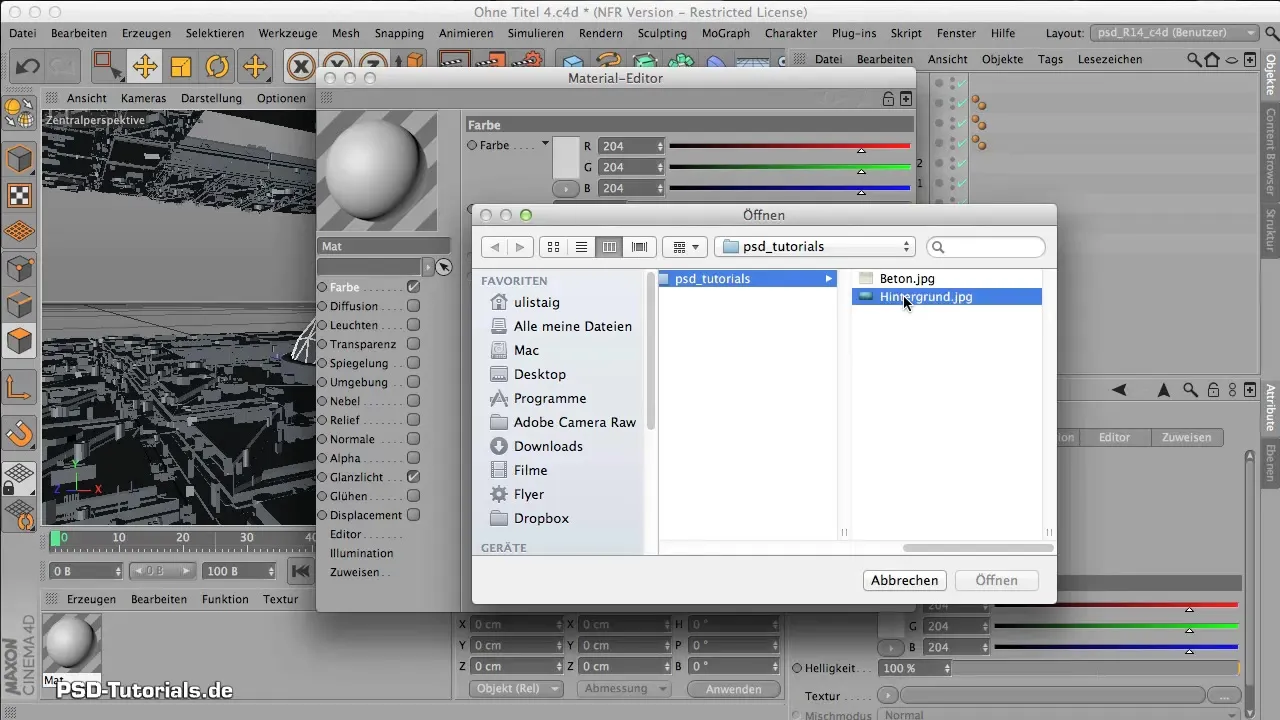The image size is (1280, 720).
Task: Switch file dialog to column view
Action: click(609, 247)
